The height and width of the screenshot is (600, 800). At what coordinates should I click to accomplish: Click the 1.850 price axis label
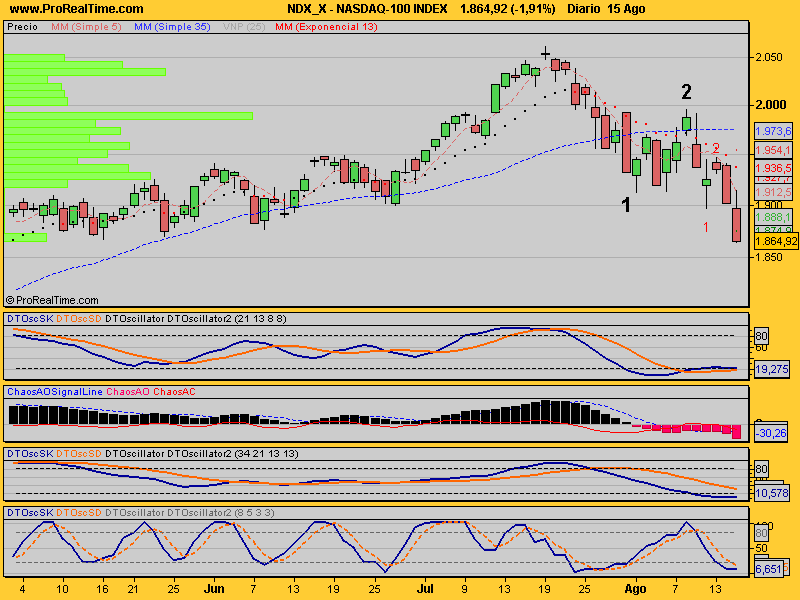coord(769,257)
